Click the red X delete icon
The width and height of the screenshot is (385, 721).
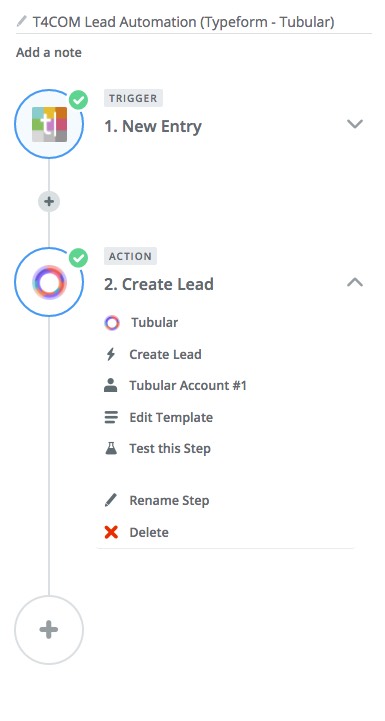click(x=111, y=532)
